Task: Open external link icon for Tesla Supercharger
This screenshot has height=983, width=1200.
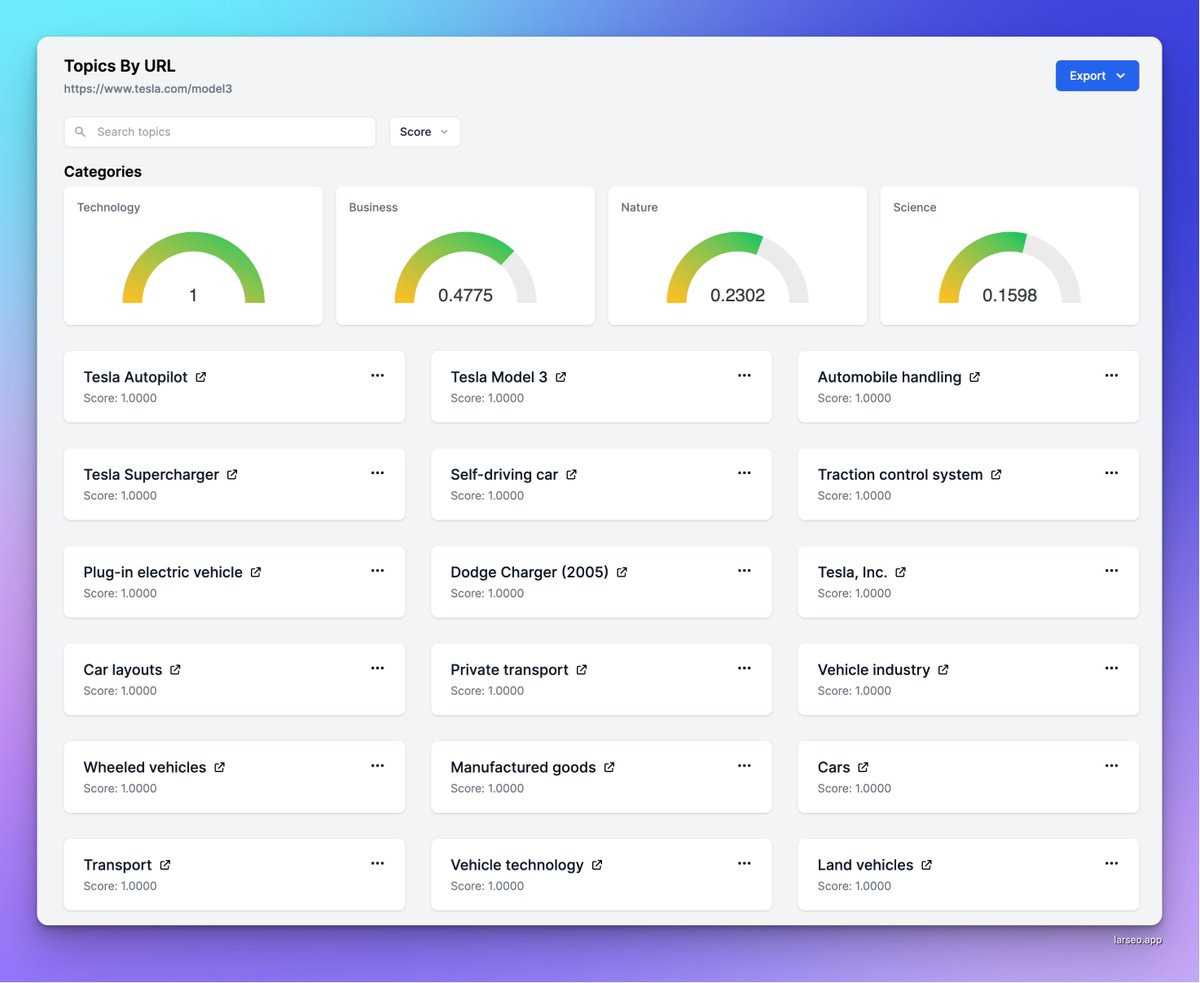Action: coord(232,475)
